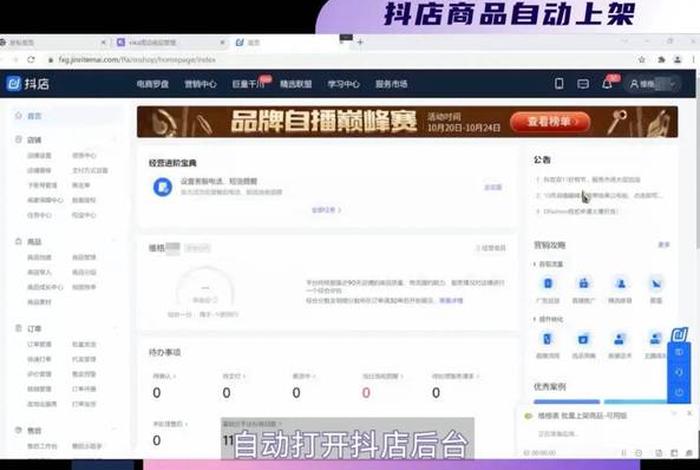The height and width of the screenshot is (470, 700).
Task: Collapse the 批量上架商品 popup
Action: (674, 413)
